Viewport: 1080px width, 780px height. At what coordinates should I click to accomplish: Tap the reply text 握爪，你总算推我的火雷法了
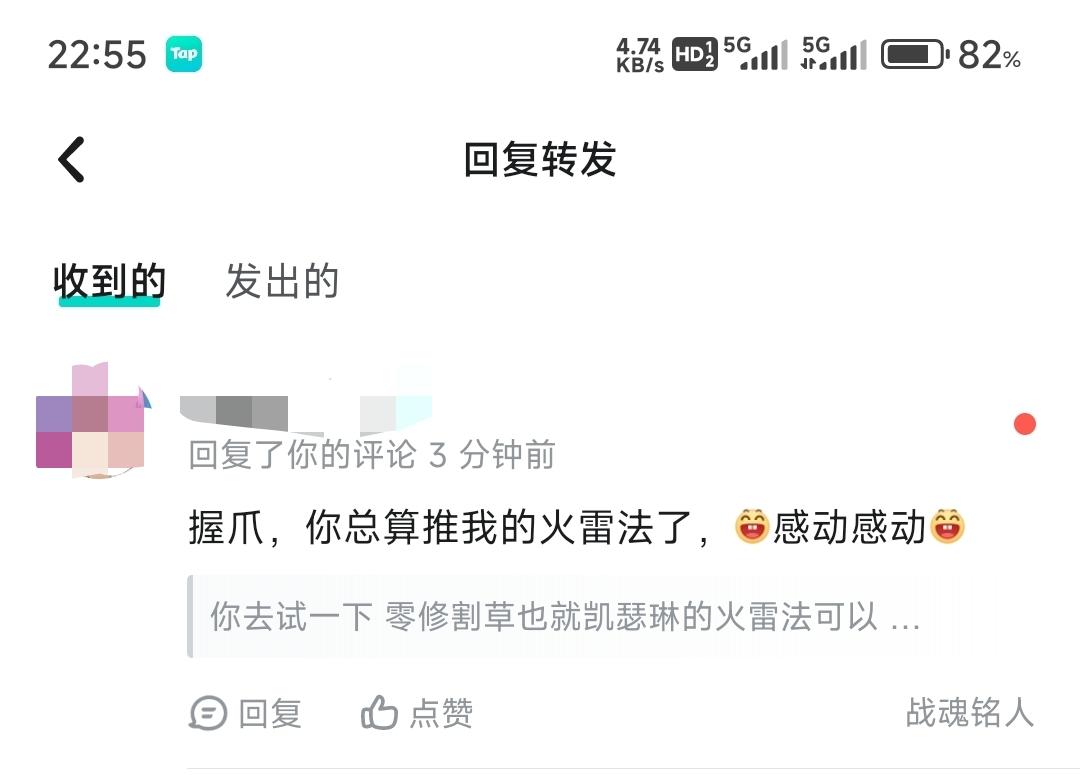[x=450, y=528]
